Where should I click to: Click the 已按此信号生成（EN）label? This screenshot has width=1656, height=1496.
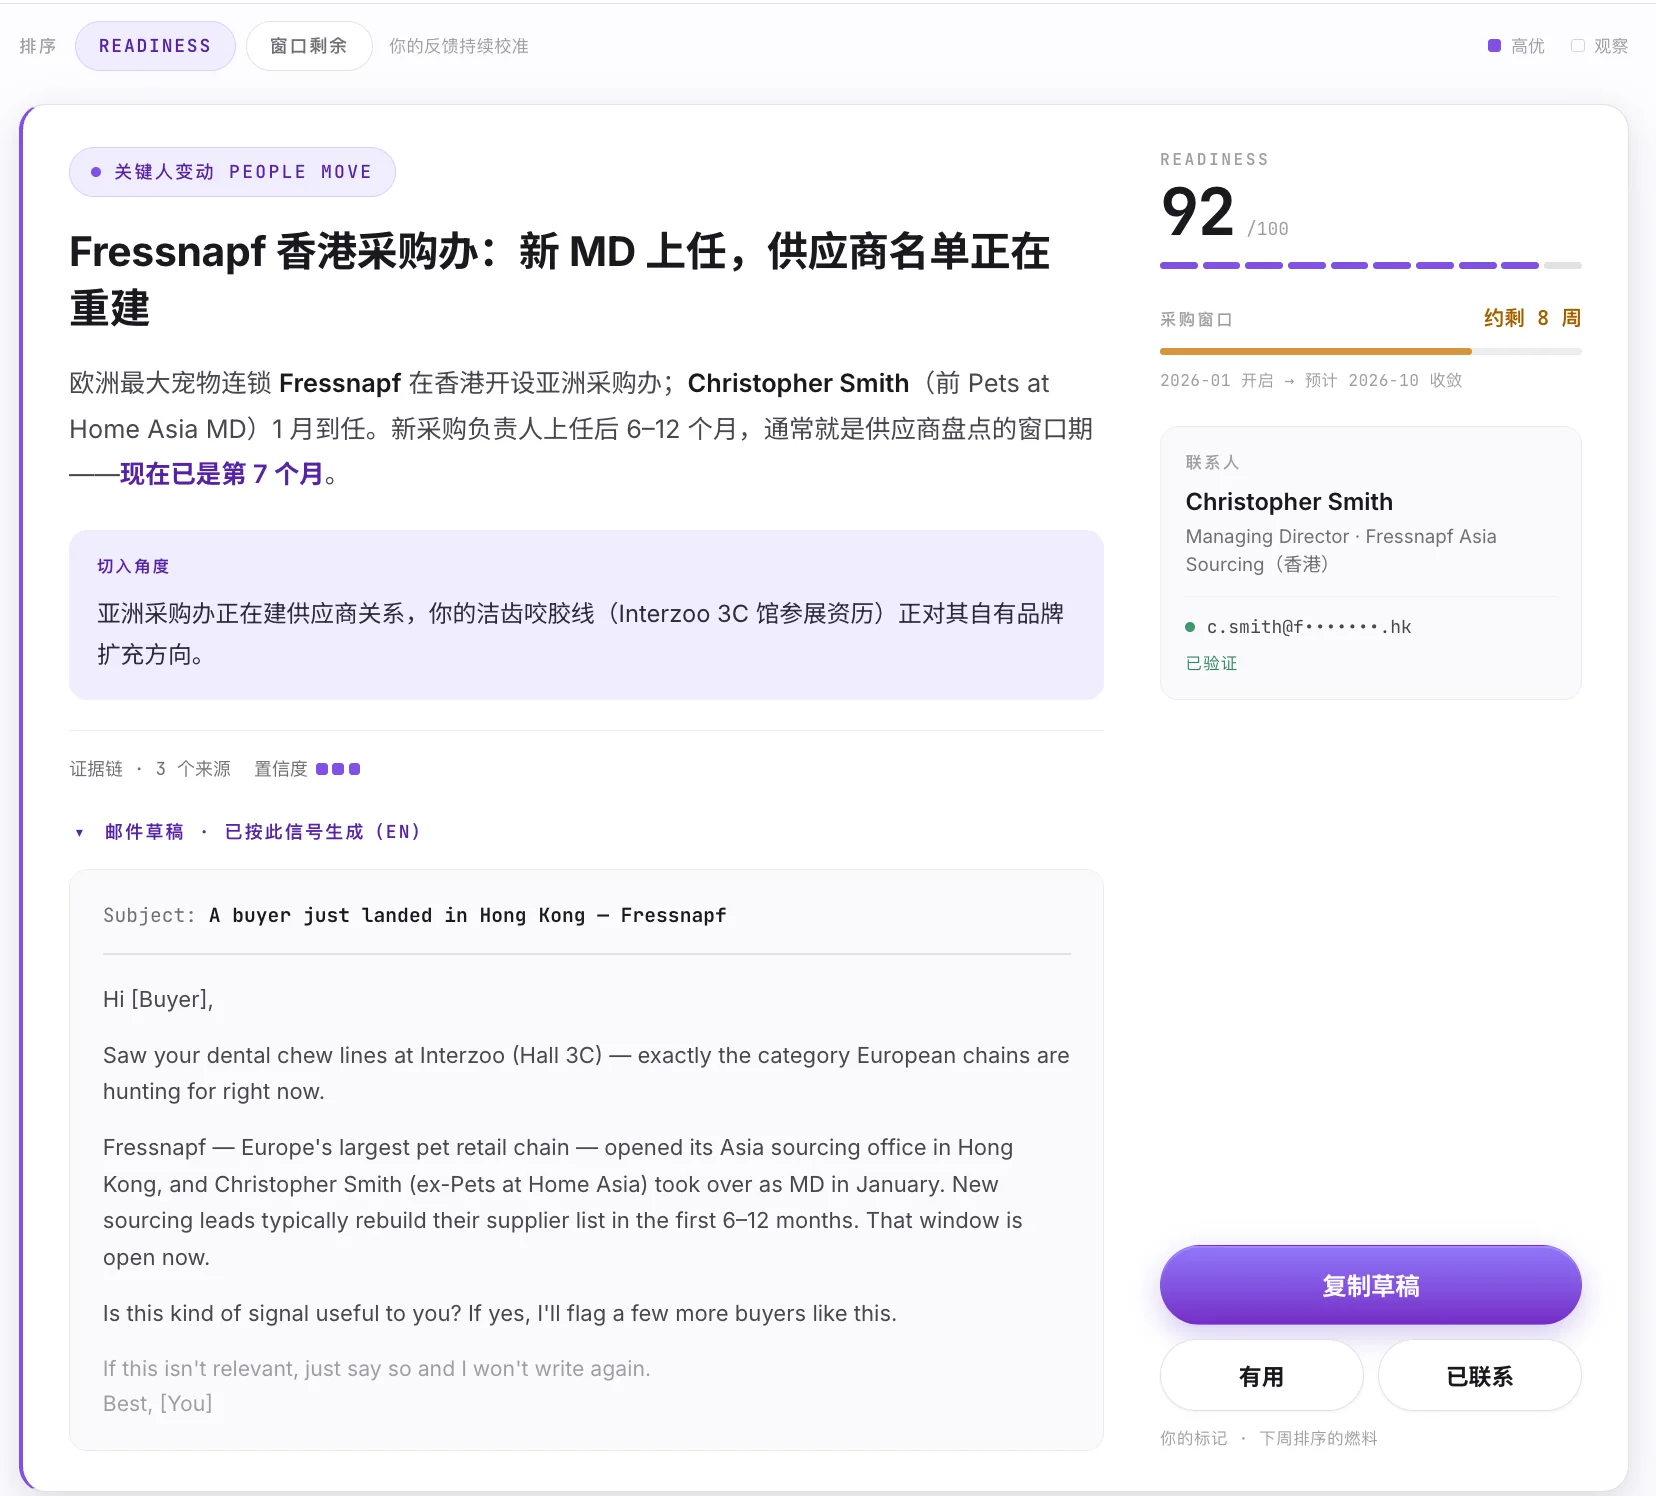coord(322,832)
